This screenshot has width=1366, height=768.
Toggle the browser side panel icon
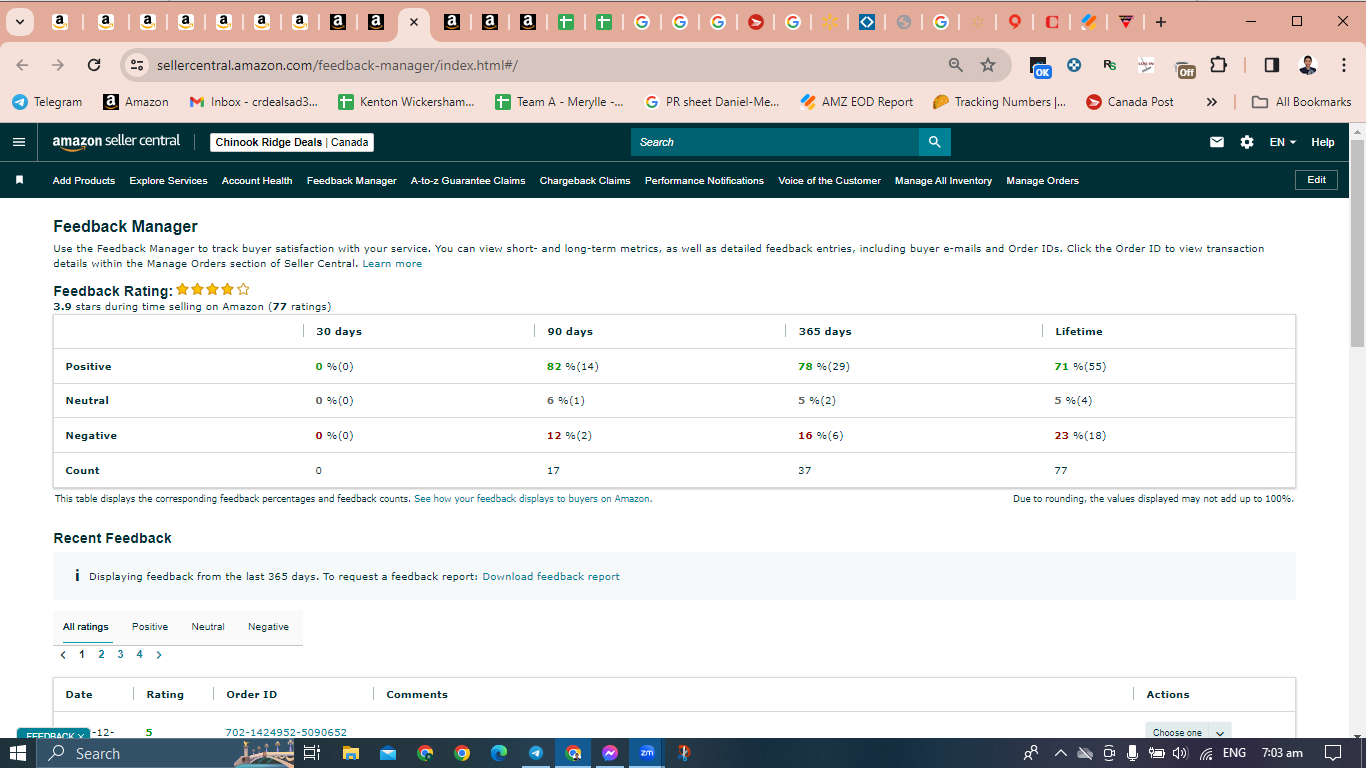(1271, 65)
